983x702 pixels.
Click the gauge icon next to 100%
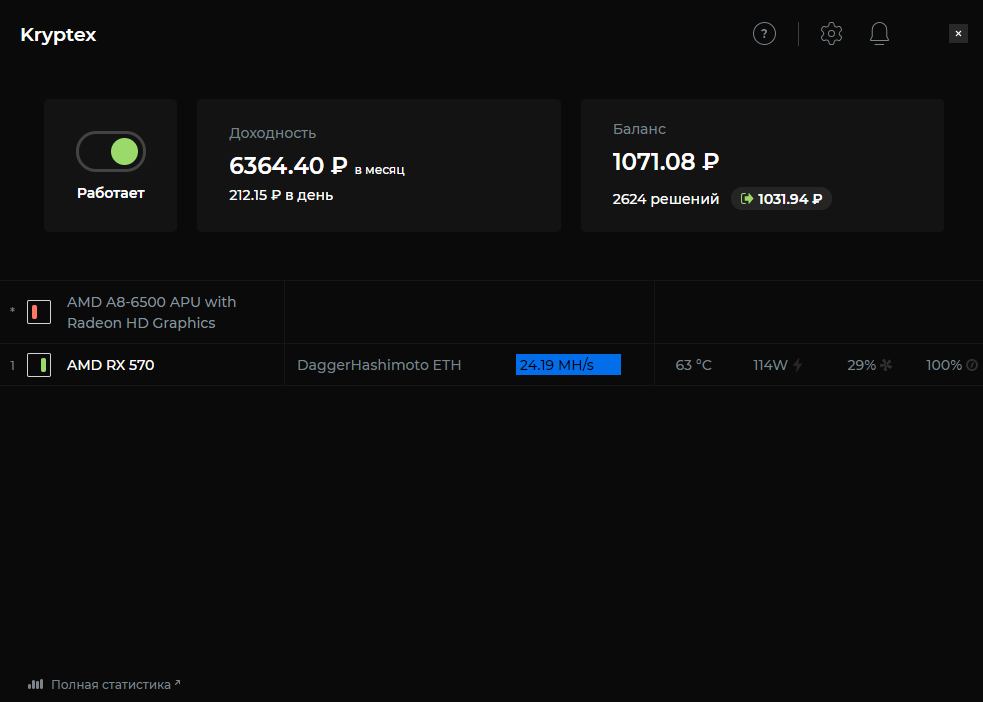pyautogui.click(x=972, y=365)
